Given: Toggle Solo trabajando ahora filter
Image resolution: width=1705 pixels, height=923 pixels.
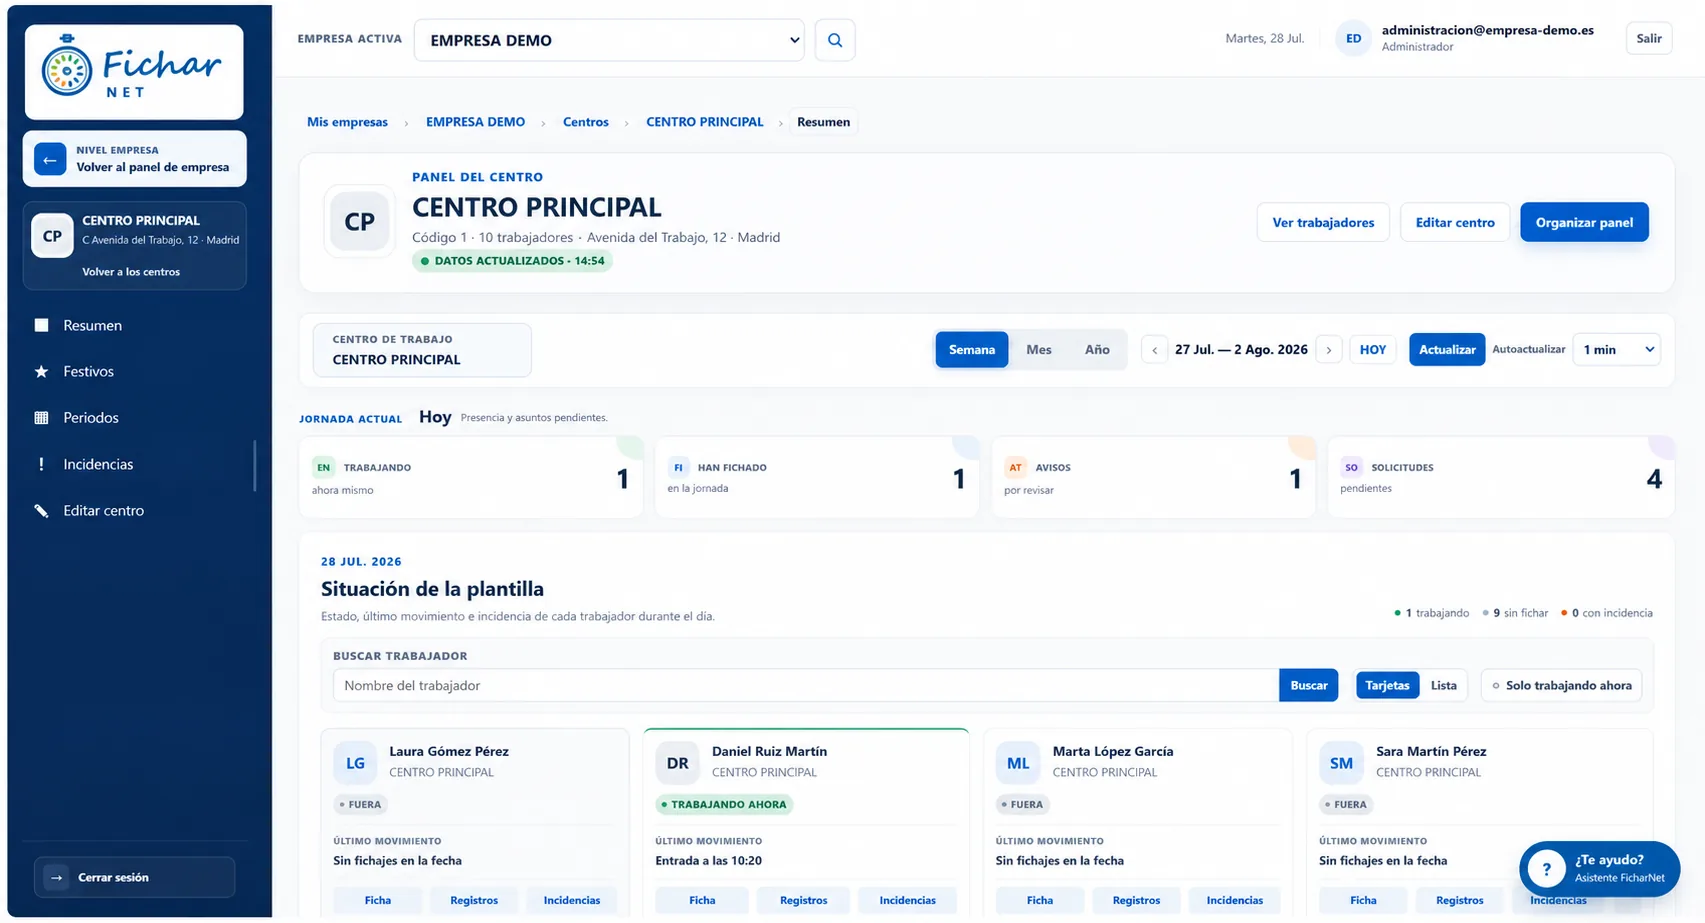Looking at the screenshot, I should 1561,685.
